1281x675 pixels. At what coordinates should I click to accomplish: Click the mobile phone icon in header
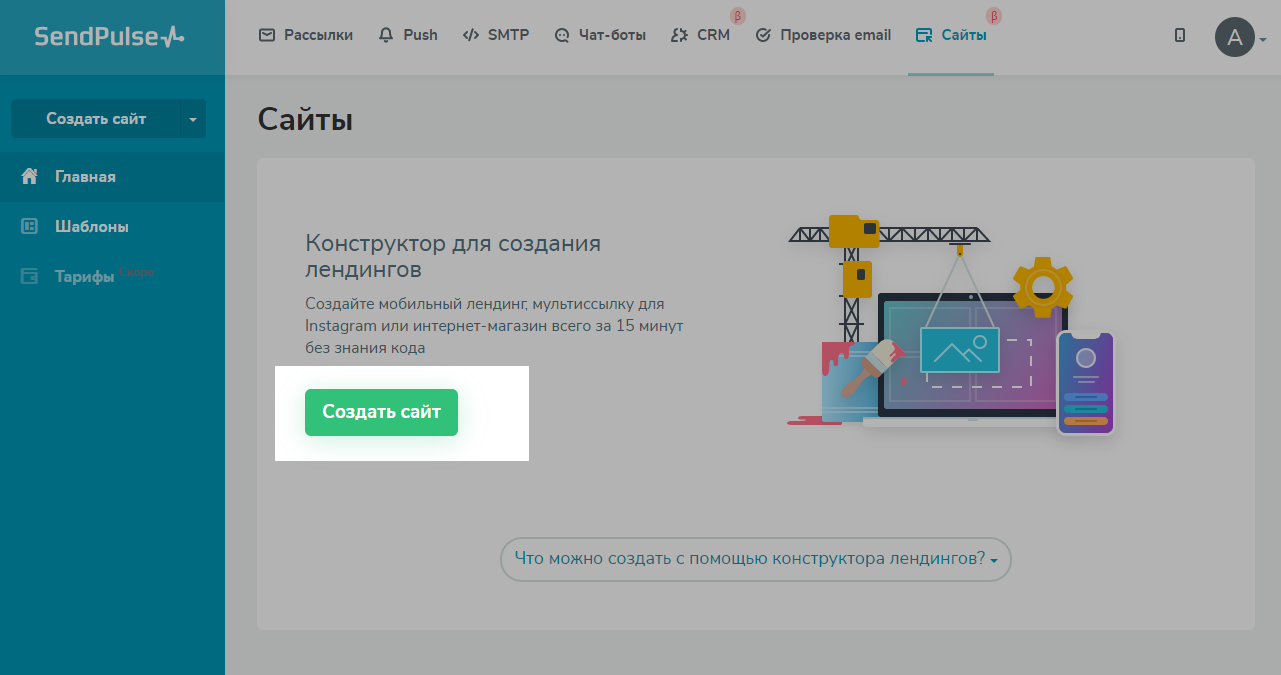coord(1180,35)
